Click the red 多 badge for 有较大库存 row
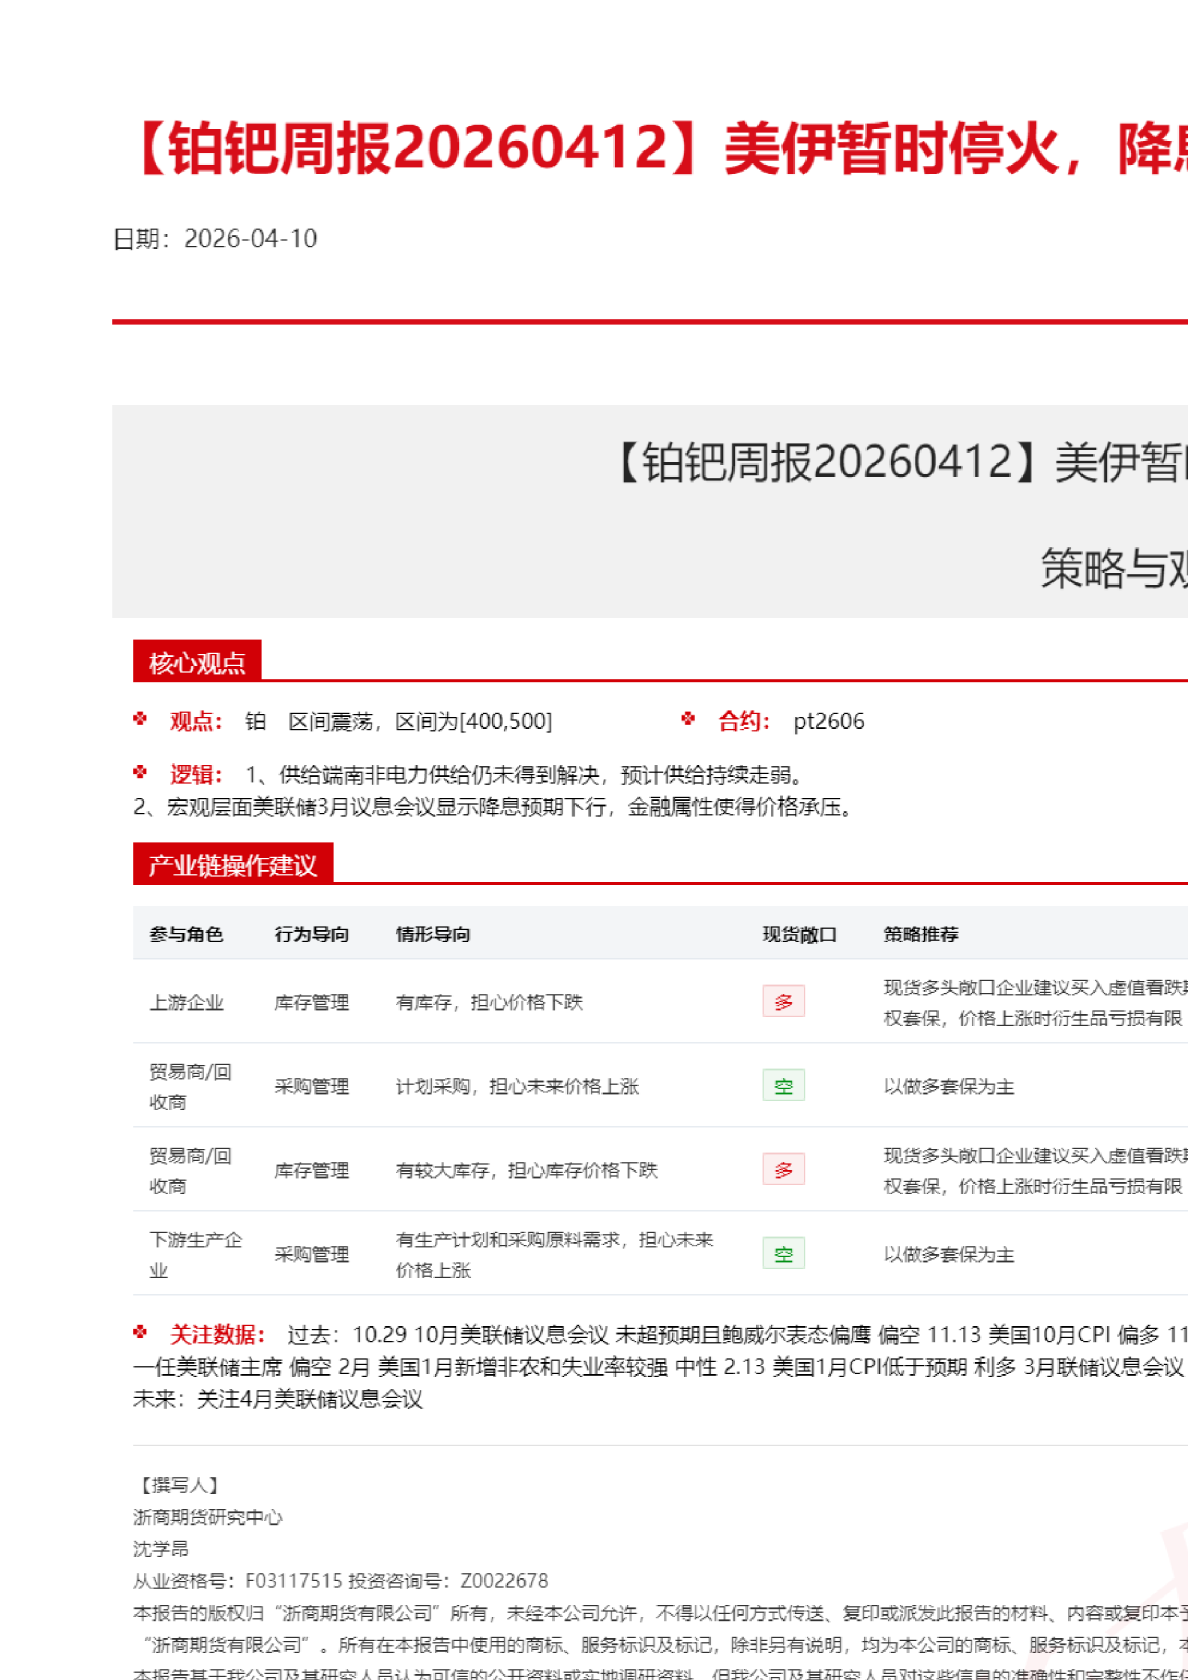Viewport: 1188px width, 1680px height. pos(783,1170)
